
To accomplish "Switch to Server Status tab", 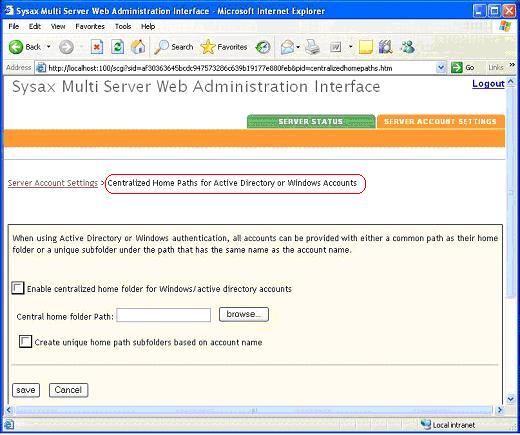I will pyautogui.click(x=311, y=121).
